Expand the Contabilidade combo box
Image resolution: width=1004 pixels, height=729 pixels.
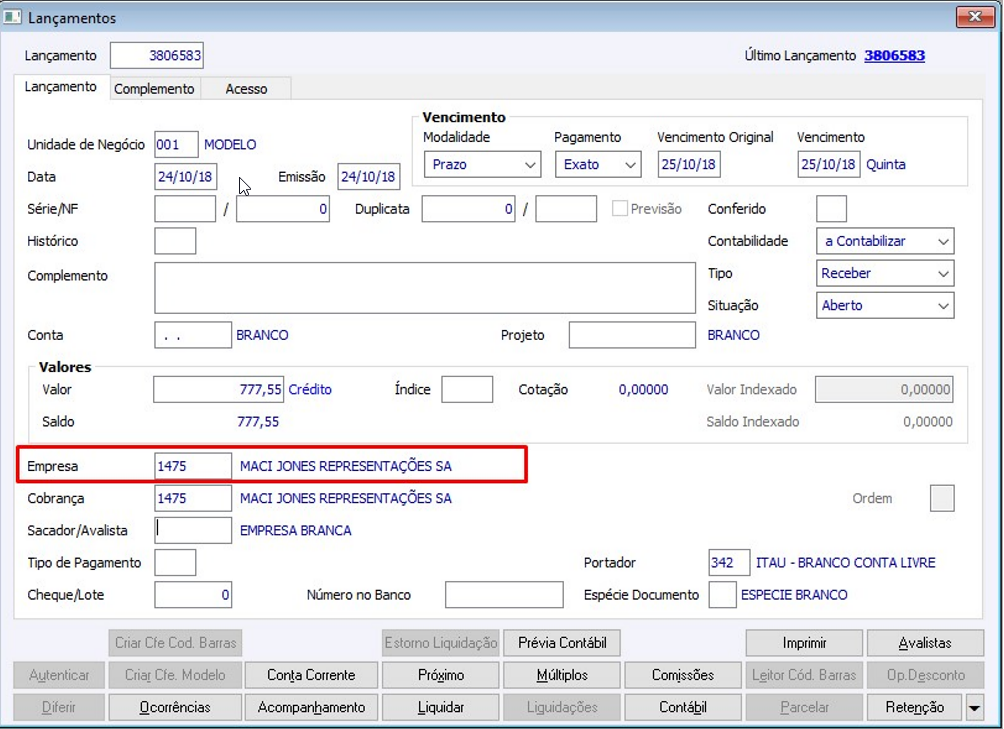tap(885, 241)
